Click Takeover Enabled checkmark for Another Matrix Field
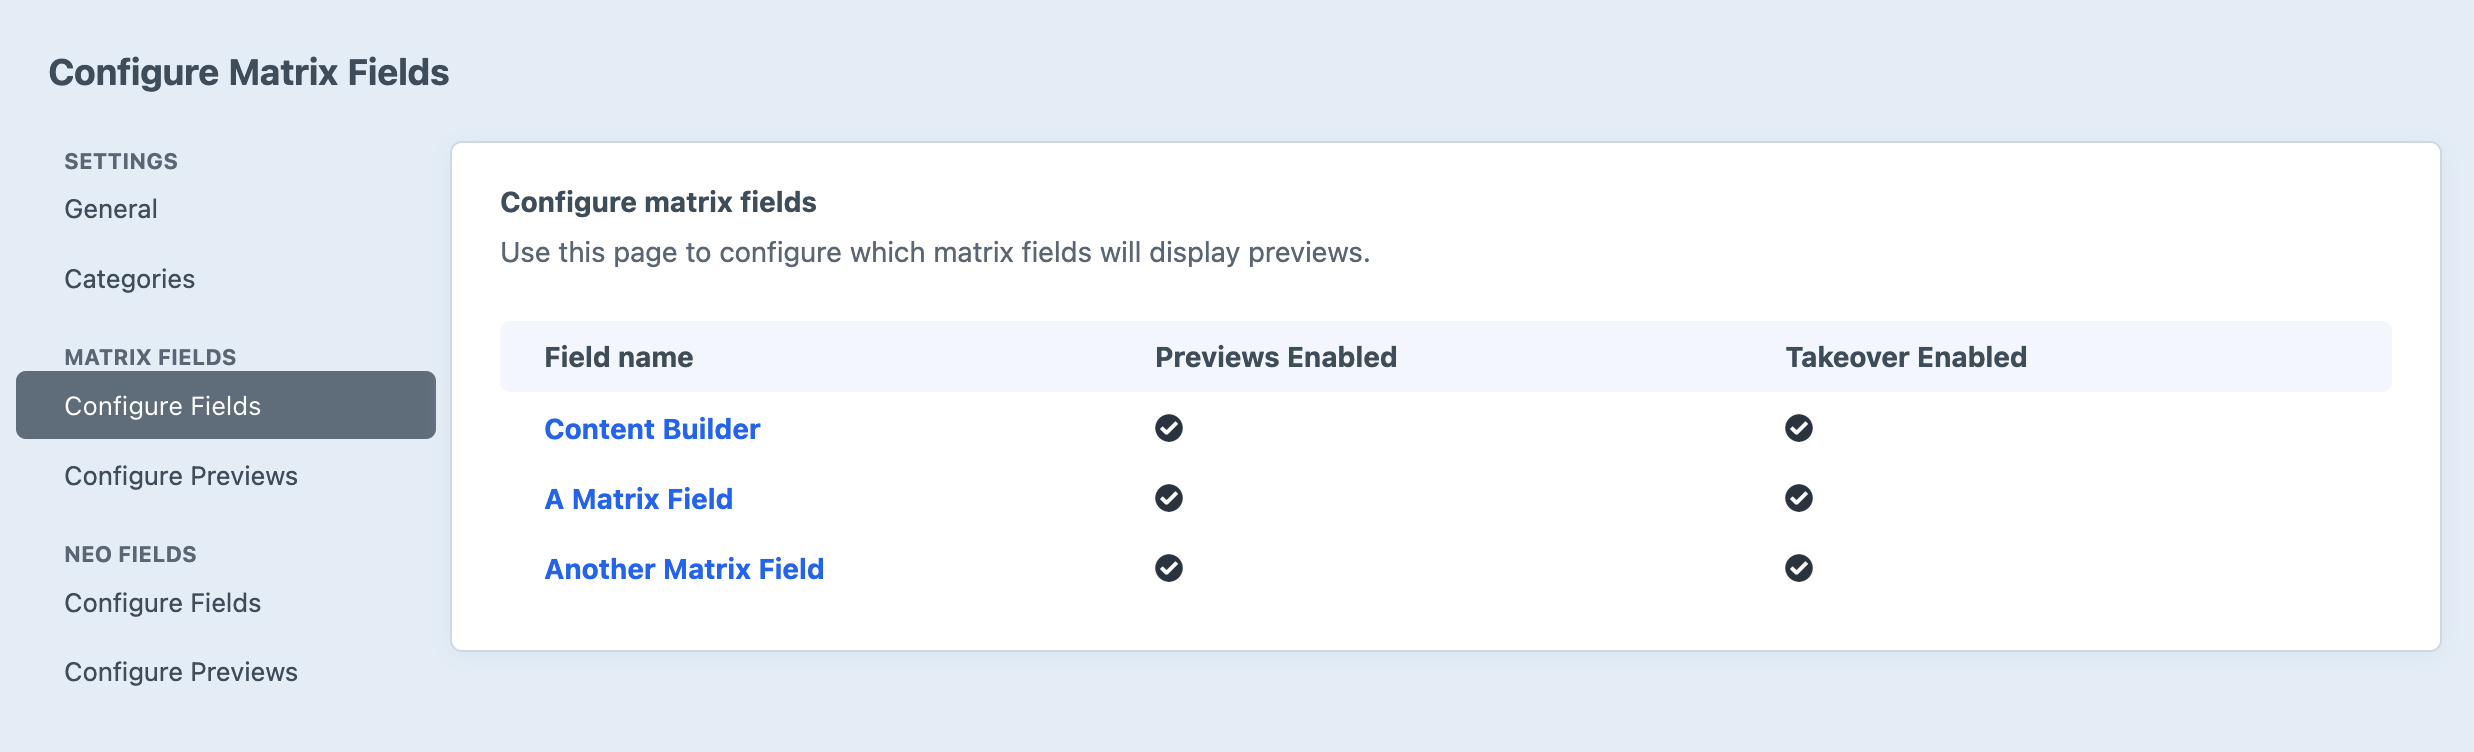Viewport: 2474px width, 752px height. point(1798,568)
